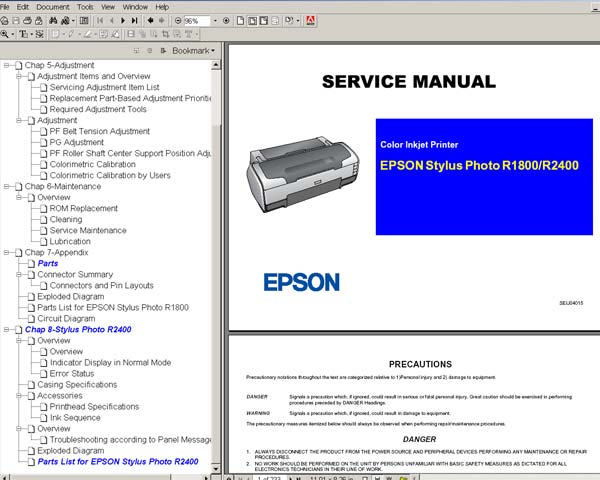Viewport: 600px width, 480px height.
Task: Collapse Adjustment Items and Overview node
Action: (19, 77)
